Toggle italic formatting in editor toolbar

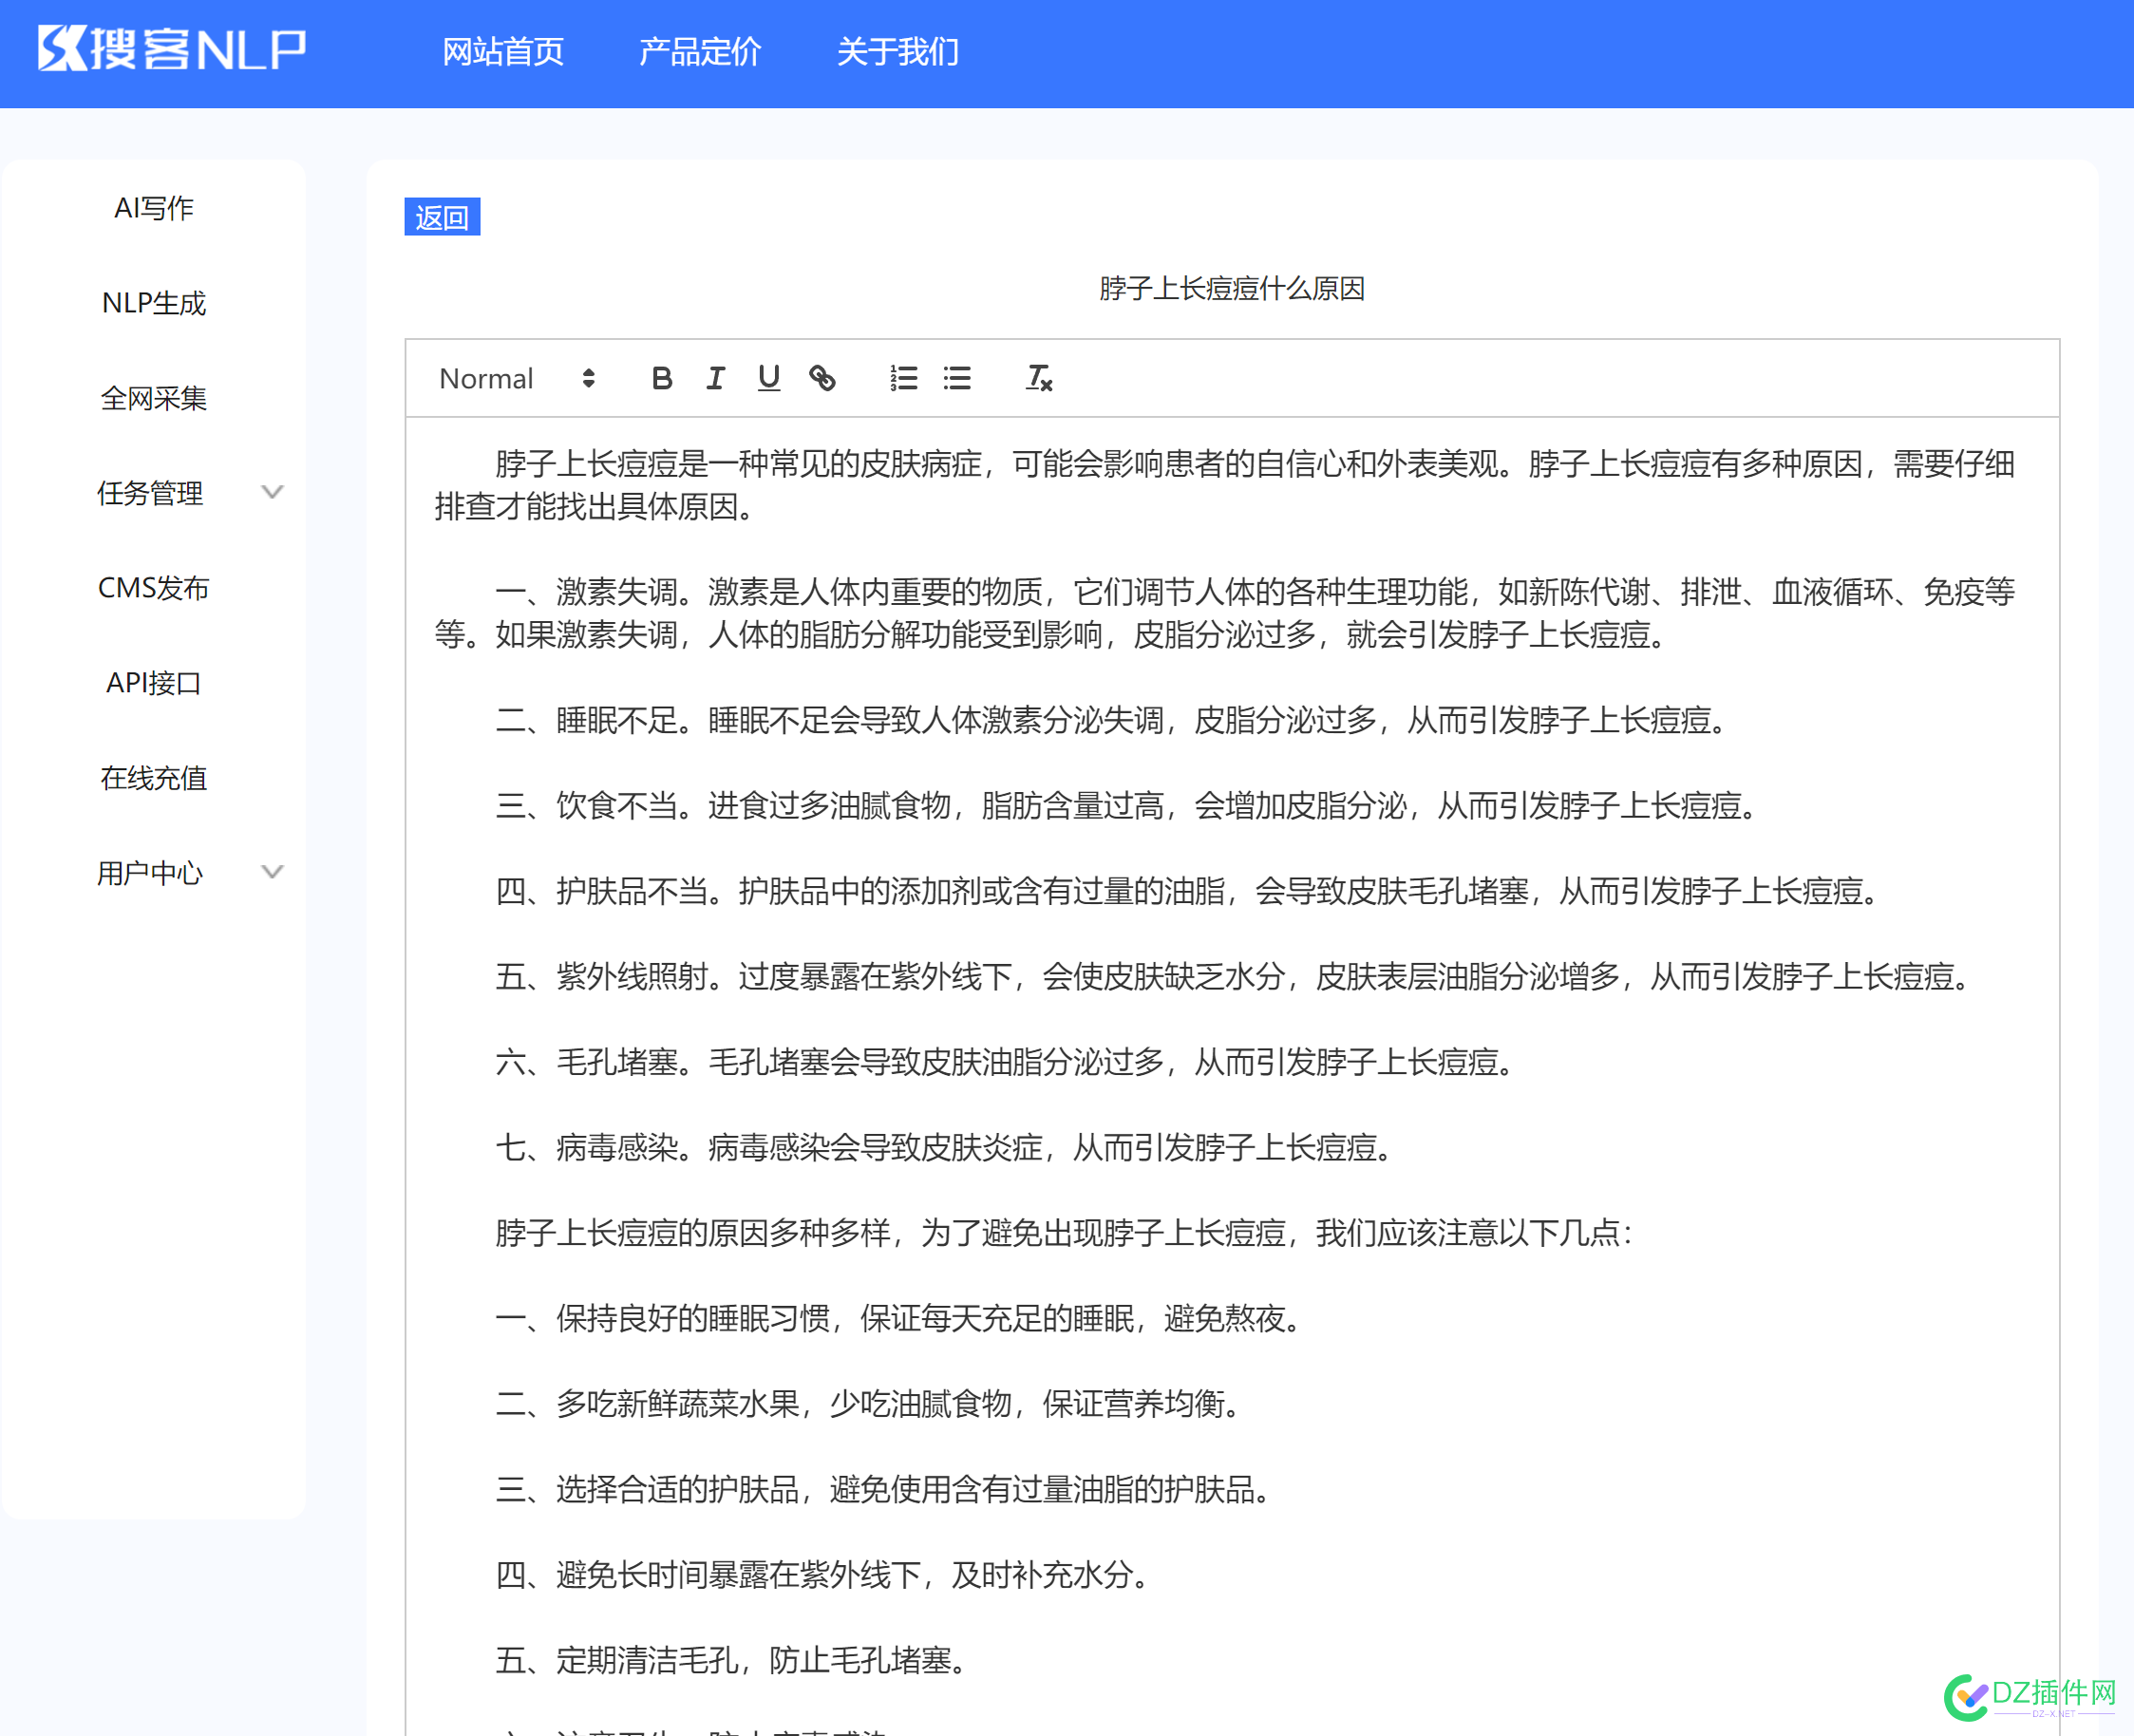715,379
